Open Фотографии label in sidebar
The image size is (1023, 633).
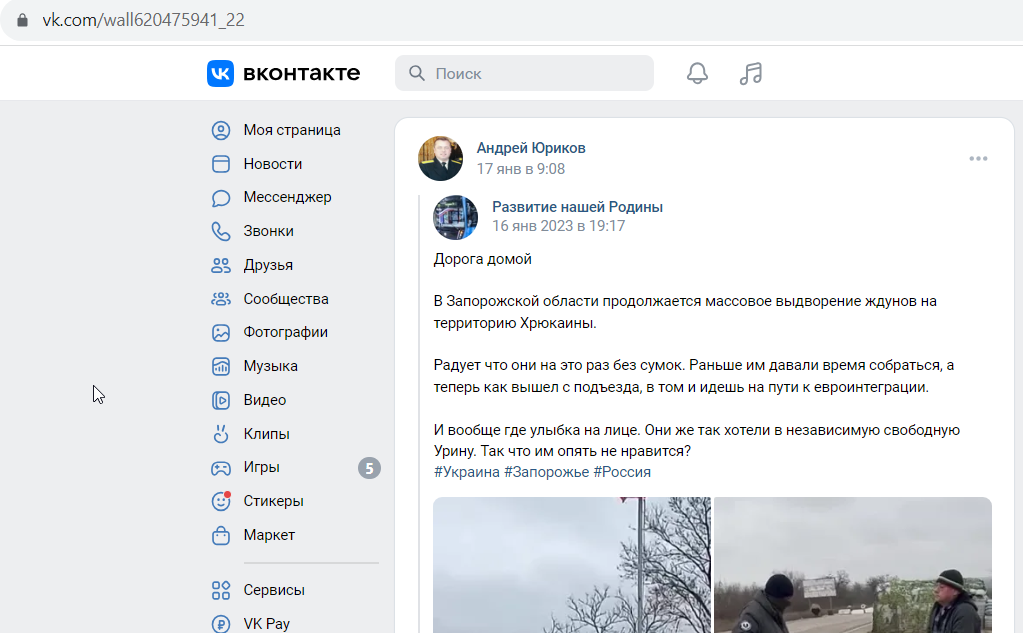click(285, 332)
